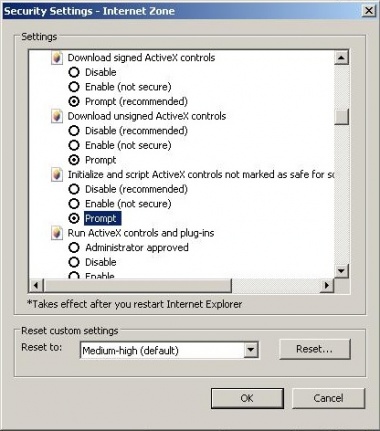Click the shield icon beside Download unsigned ActiveX controls

pos(57,116)
